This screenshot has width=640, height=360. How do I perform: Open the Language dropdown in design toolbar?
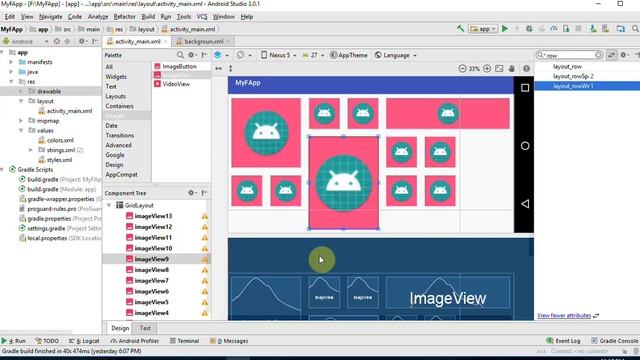(396, 55)
